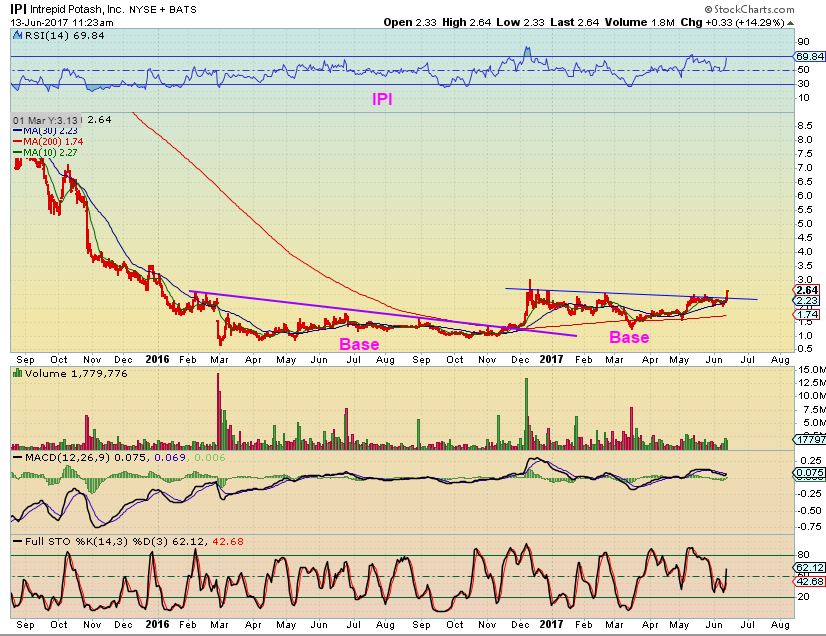
Task: Click the current volume tag on the volume axis
Action: pyautogui.click(x=810, y=439)
